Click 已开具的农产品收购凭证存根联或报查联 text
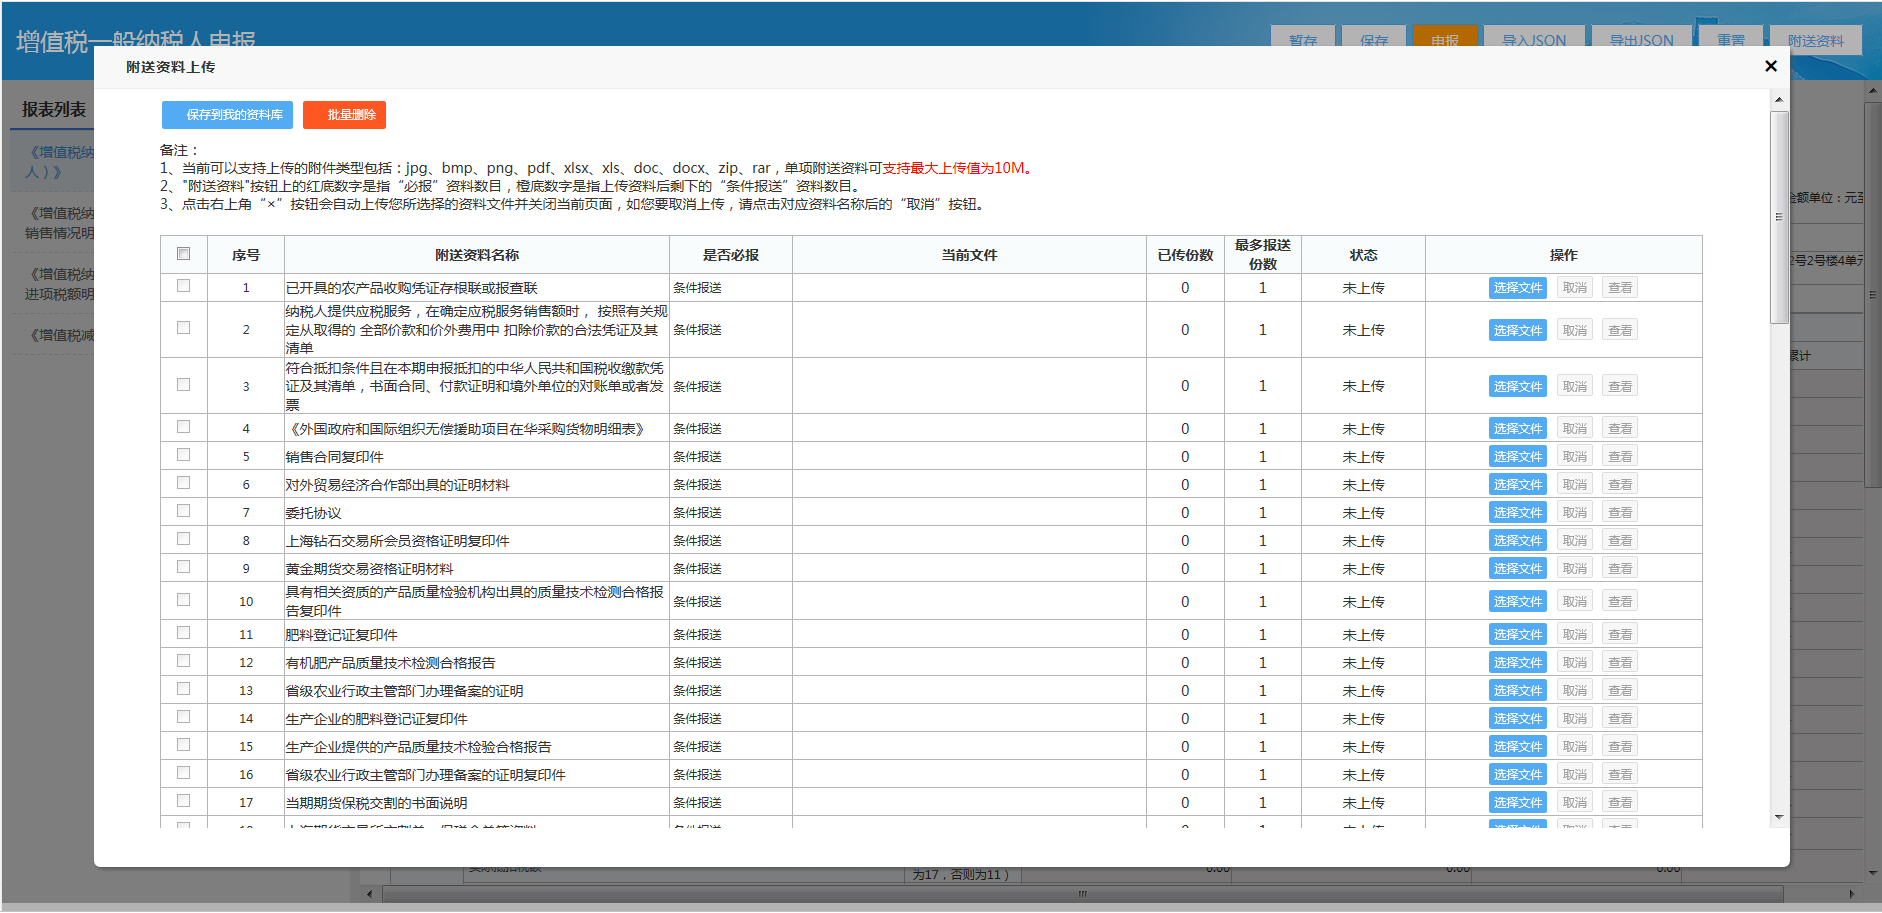This screenshot has width=1882, height=913. point(412,288)
